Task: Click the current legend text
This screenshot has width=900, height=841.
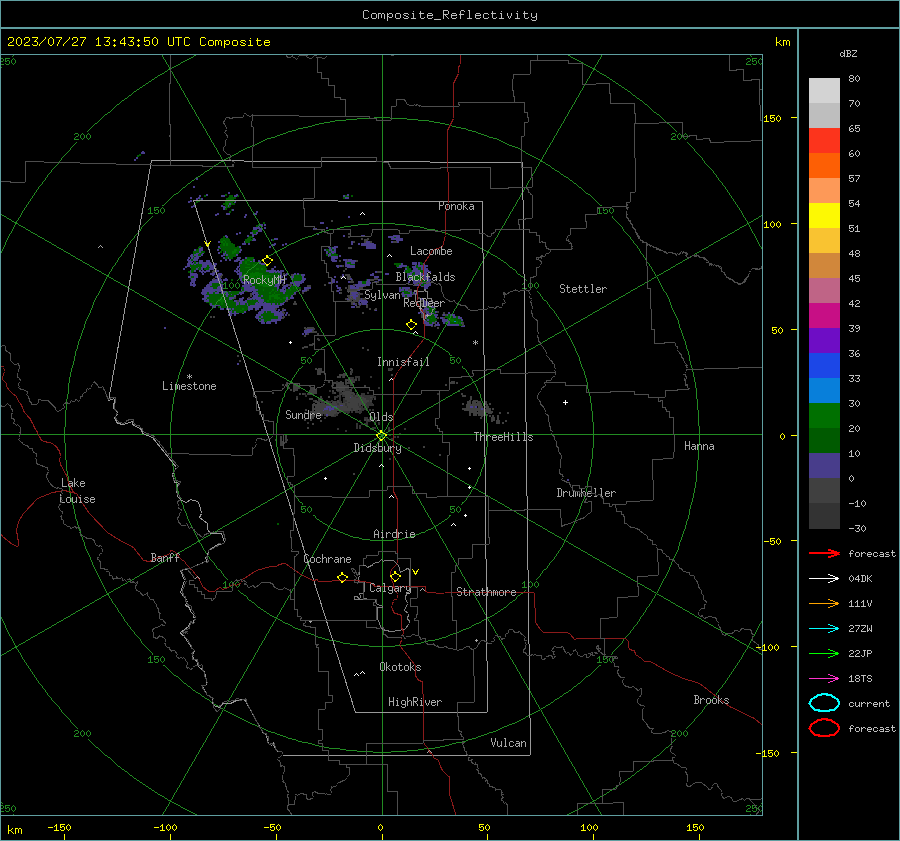Action: click(869, 704)
